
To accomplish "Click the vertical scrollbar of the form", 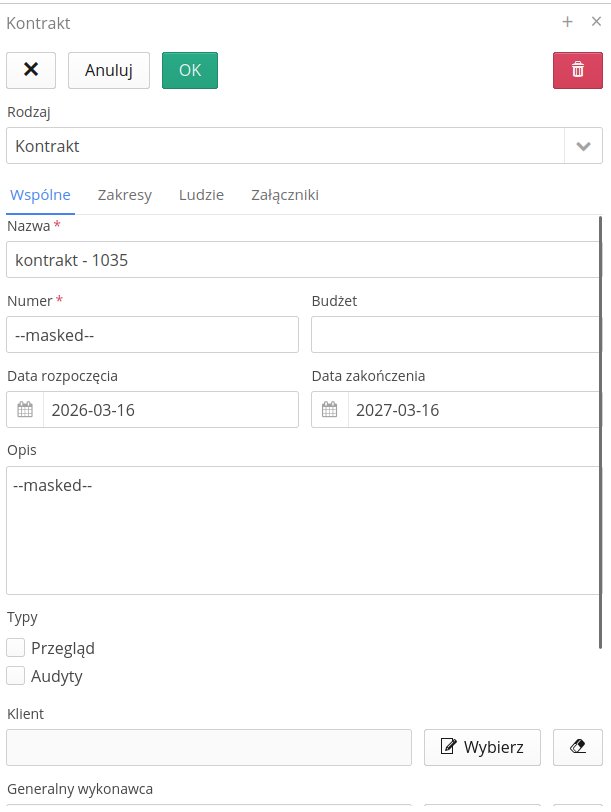I will tap(601, 432).
